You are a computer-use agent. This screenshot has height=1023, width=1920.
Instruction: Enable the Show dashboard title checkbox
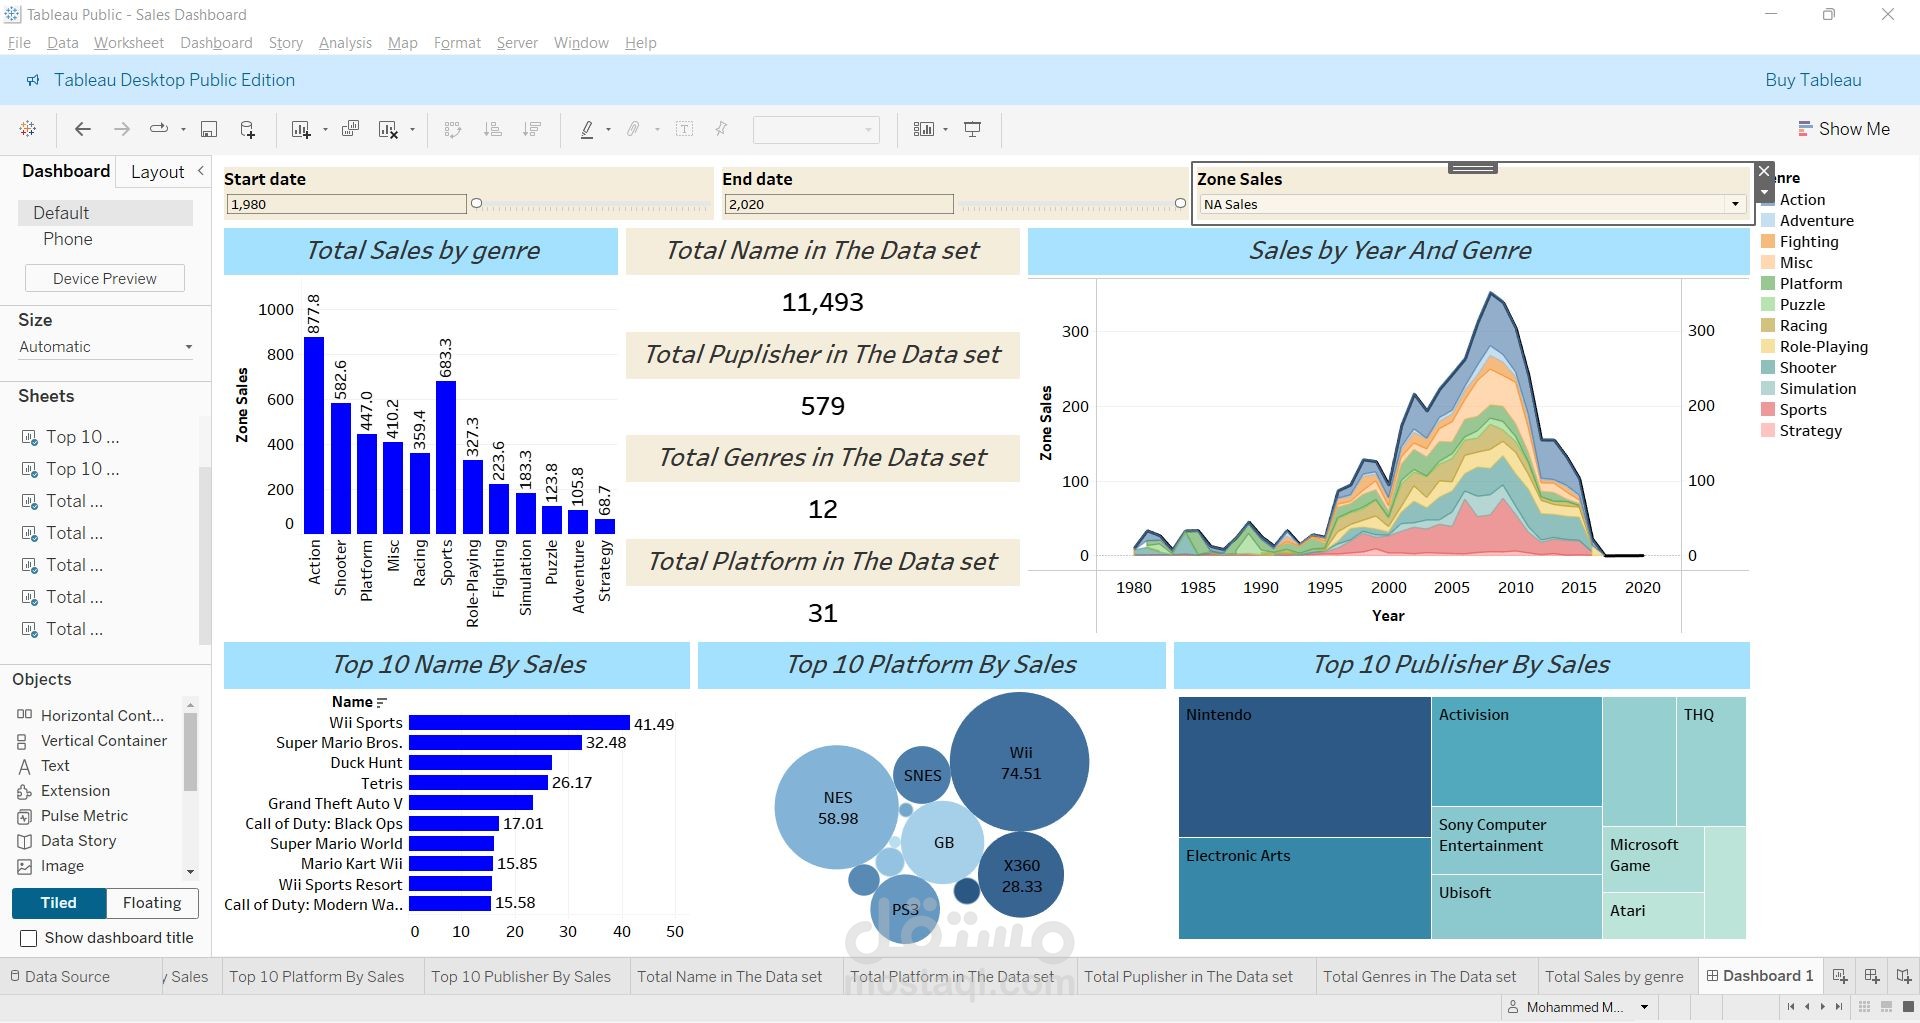[x=29, y=938]
